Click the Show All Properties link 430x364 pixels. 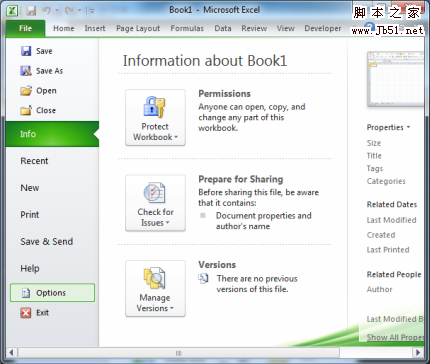[395, 337]
